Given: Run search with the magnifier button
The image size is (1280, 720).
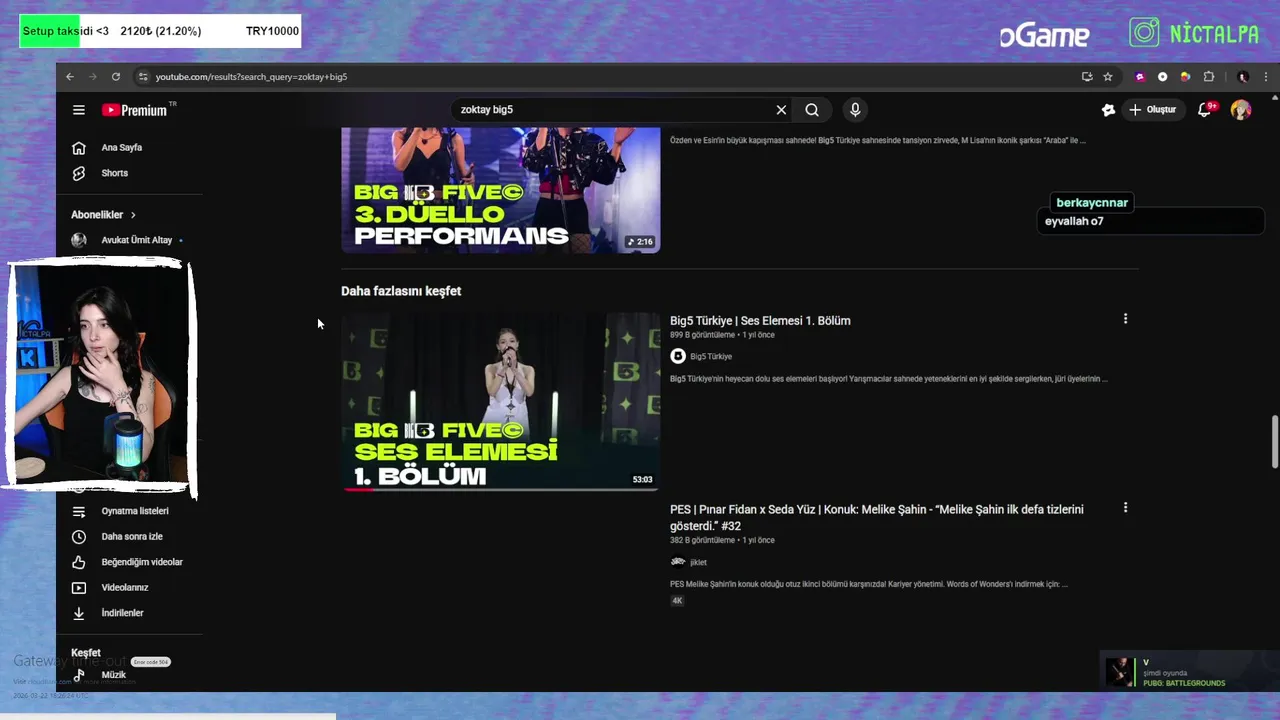Looking at the screenshot, I should point(812,110).
